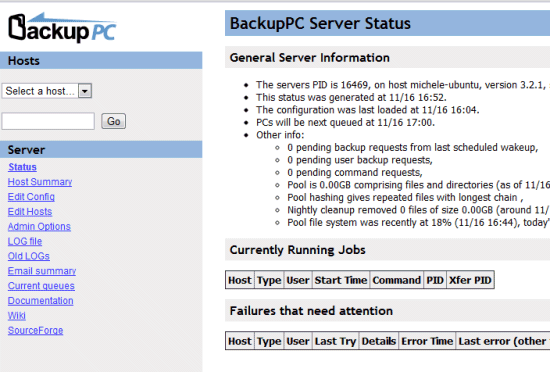
Task: Click Host header in Currently Running Jobs table
Action: pyautogui.click(x=240, y=280)
